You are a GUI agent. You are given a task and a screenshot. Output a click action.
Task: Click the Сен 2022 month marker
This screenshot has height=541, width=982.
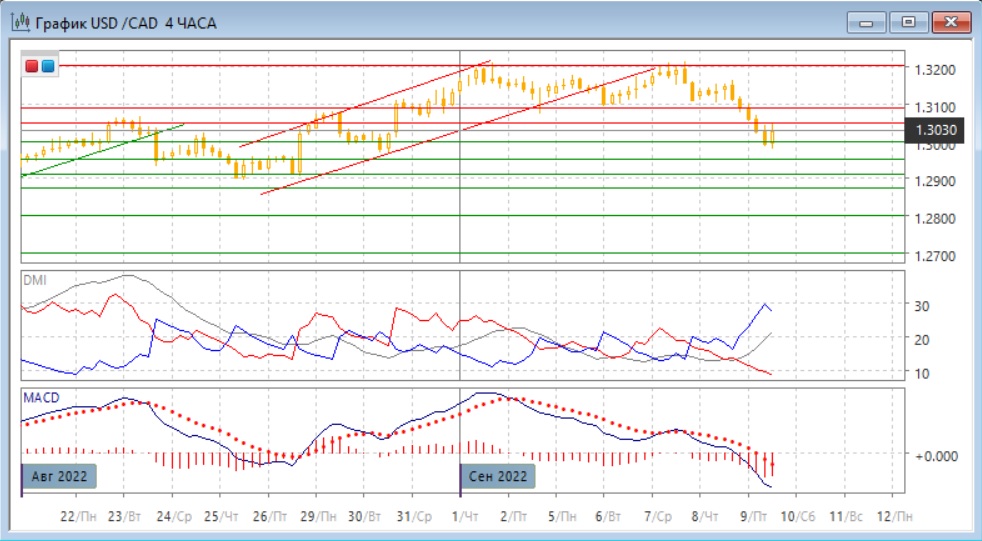(x=498, y=476)
